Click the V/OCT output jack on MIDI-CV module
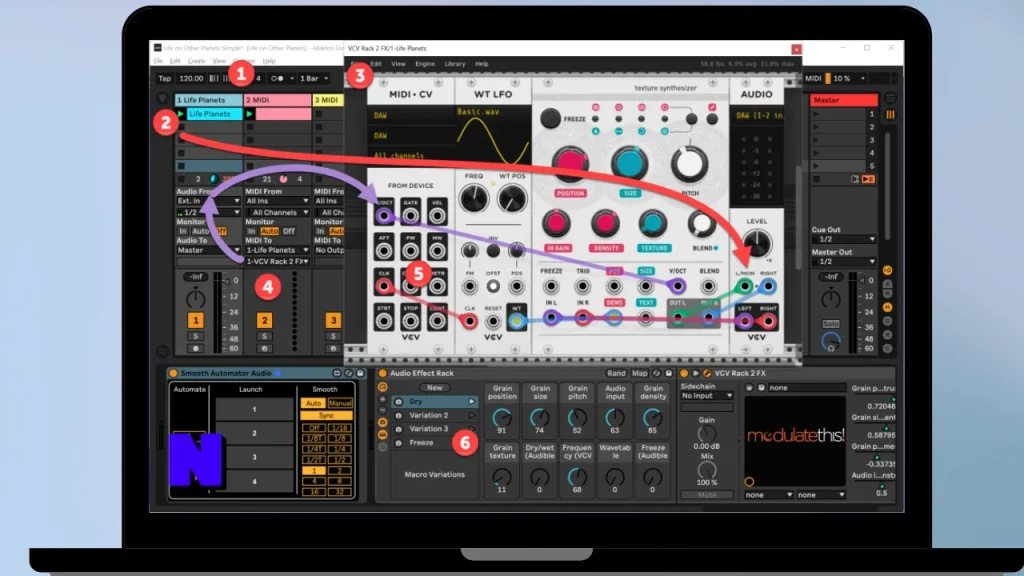 pyautogui.click(x=384, y=216)
